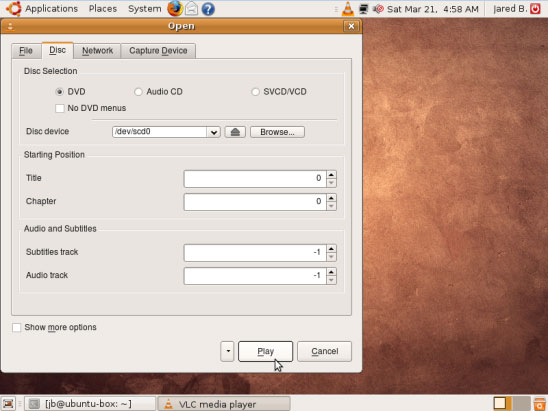The width and height of the screenshot is (548, 411).
Task: Decrease the Chapter spinner value
Action: [x=331, y=207]
